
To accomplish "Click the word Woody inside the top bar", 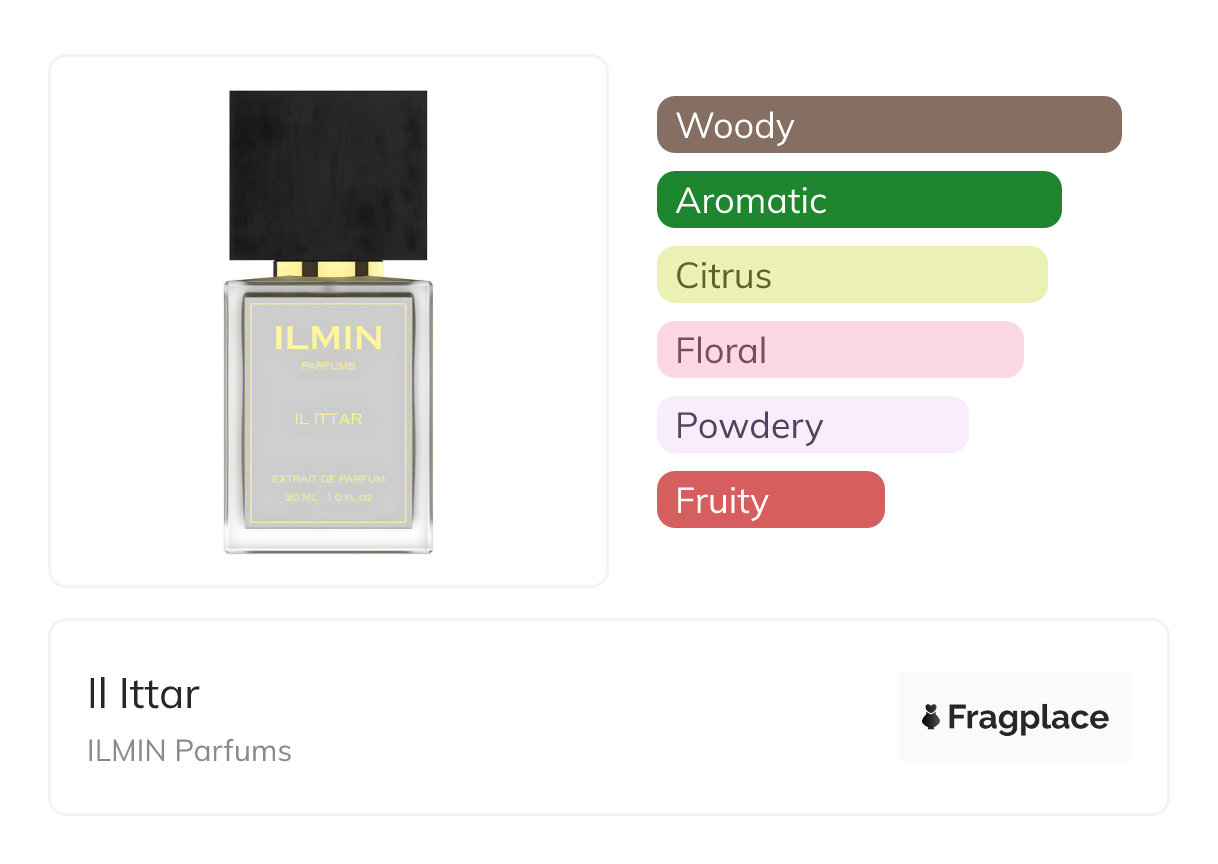I will 735,126.
